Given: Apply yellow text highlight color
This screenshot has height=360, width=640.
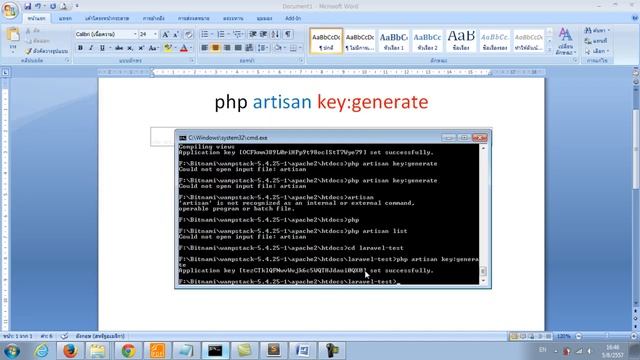Looking at the screenshot, I should 168,48.
